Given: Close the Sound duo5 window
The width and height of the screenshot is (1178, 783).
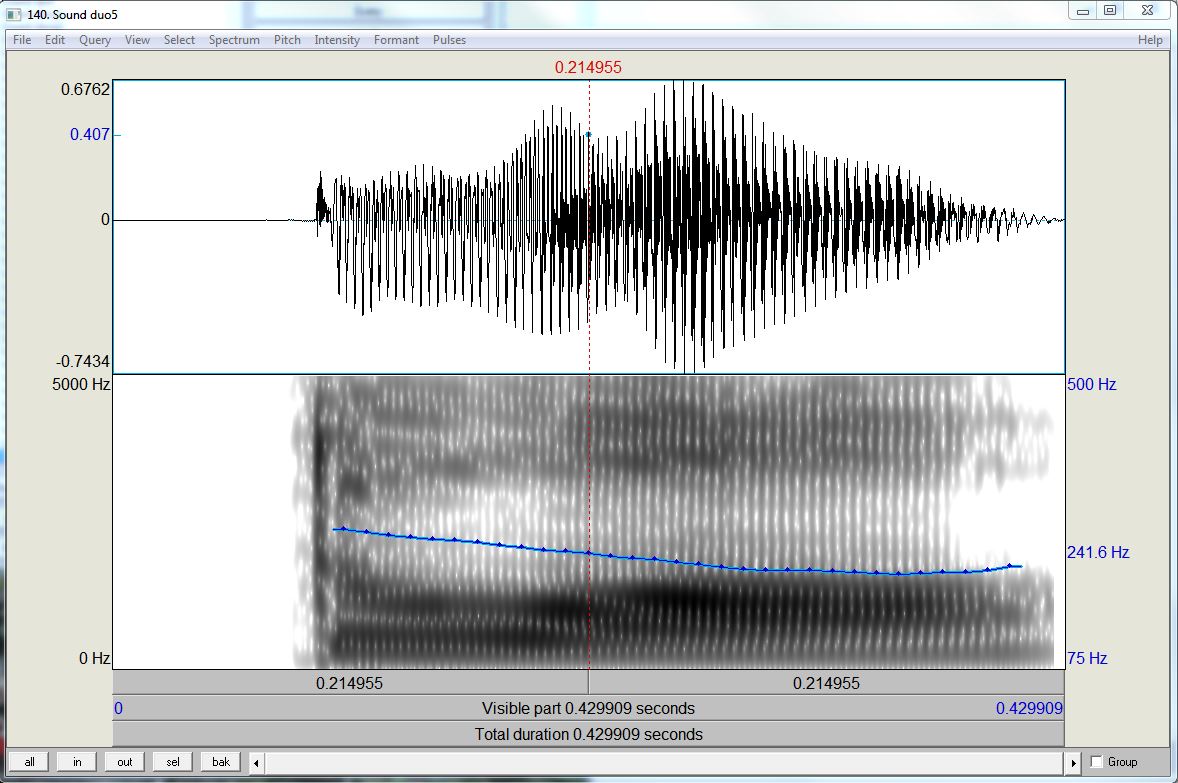Looking at the screenshot, I should tap(1147, 11).
